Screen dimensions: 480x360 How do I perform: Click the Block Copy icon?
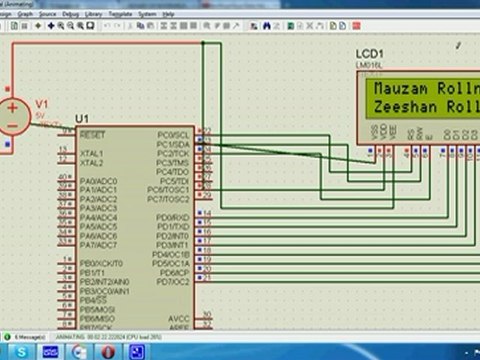[x=164, y=26]
